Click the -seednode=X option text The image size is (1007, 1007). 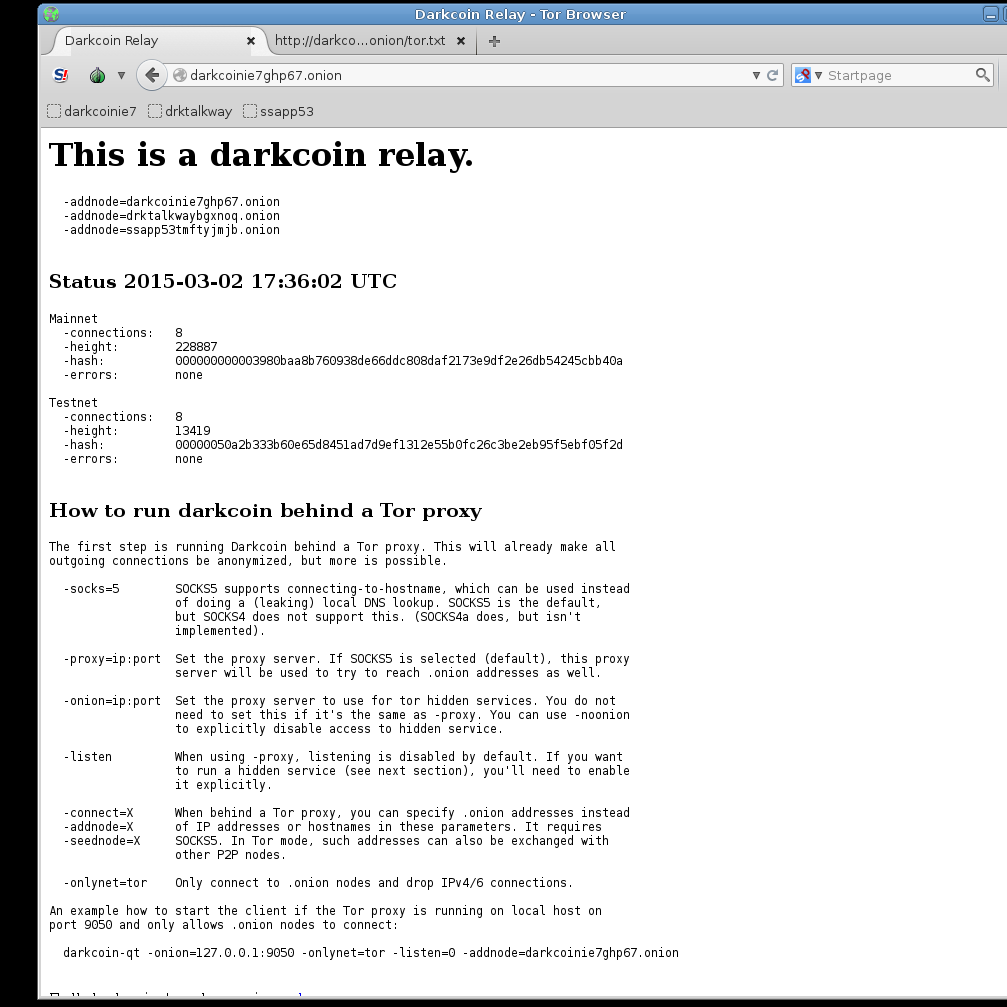coord(101,841)
